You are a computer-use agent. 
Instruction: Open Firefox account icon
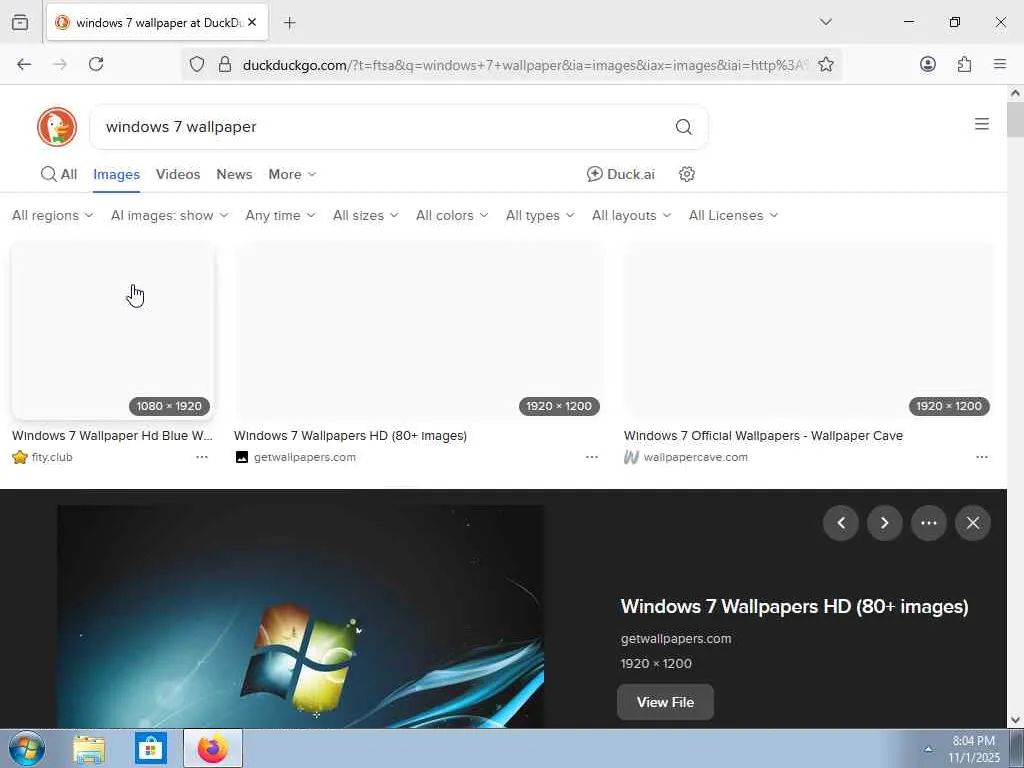coord(927,64)
